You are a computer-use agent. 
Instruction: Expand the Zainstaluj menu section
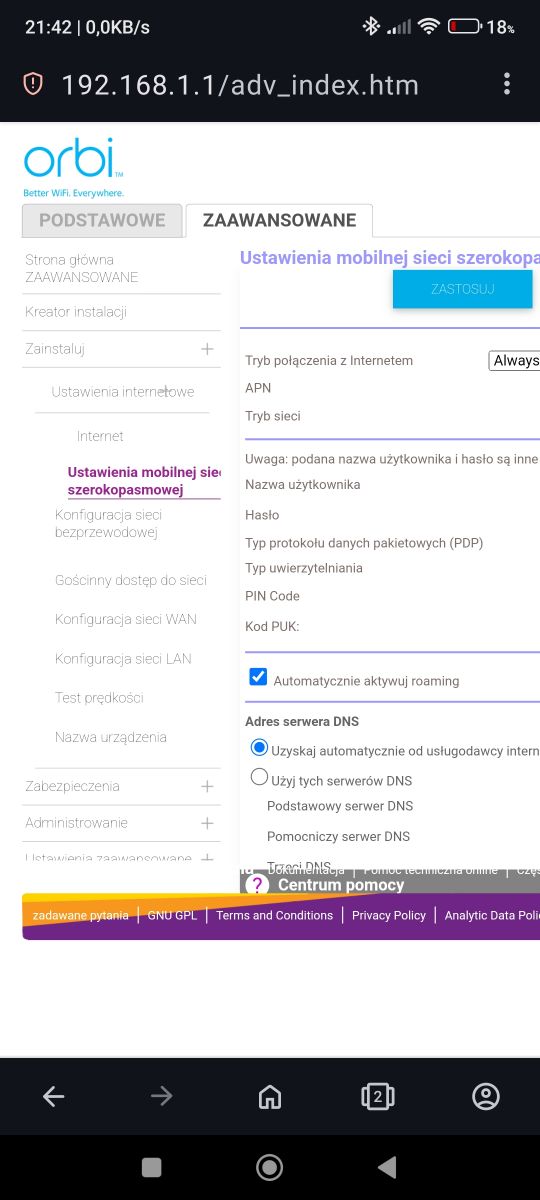(x=207, y=349)
